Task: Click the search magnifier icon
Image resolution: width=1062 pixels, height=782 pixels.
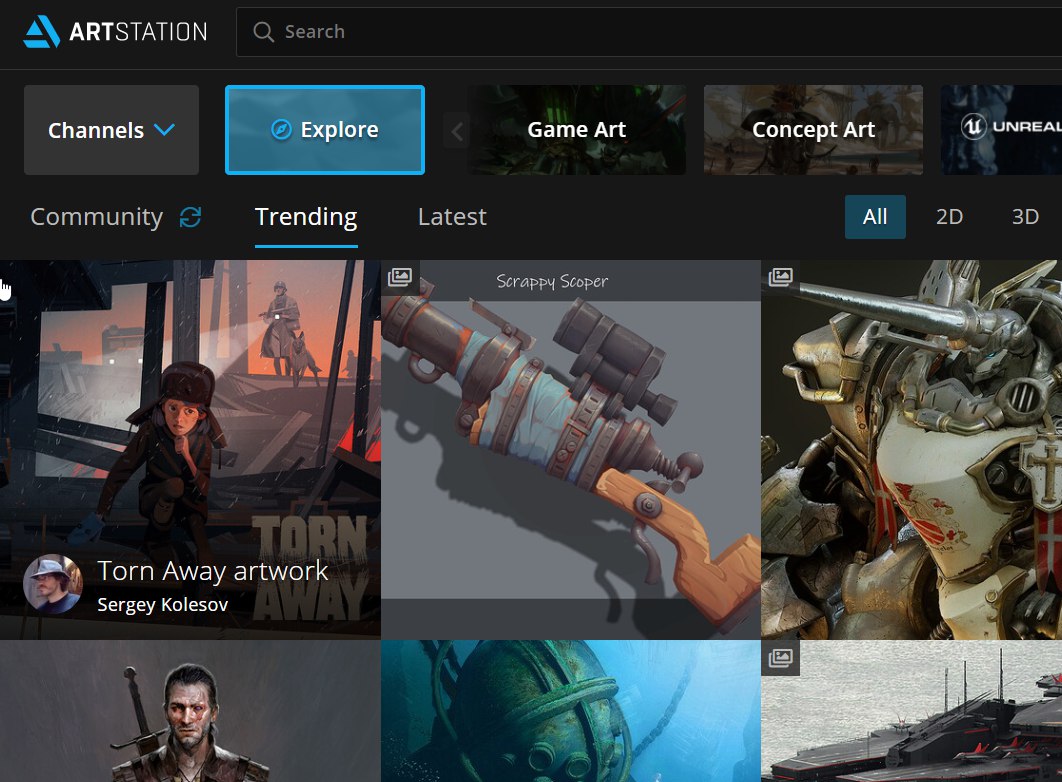Action: point(263,32)
